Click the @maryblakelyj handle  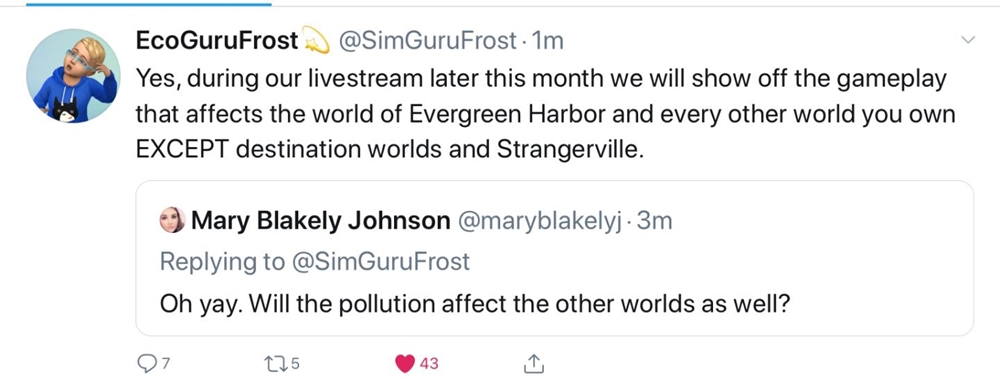point(539,221)
